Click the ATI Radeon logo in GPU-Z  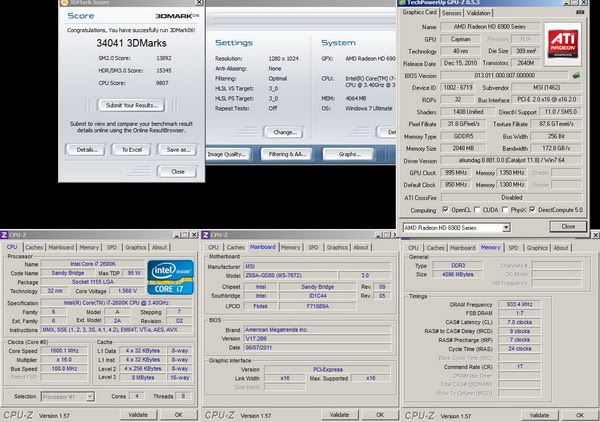coord(562,44)
